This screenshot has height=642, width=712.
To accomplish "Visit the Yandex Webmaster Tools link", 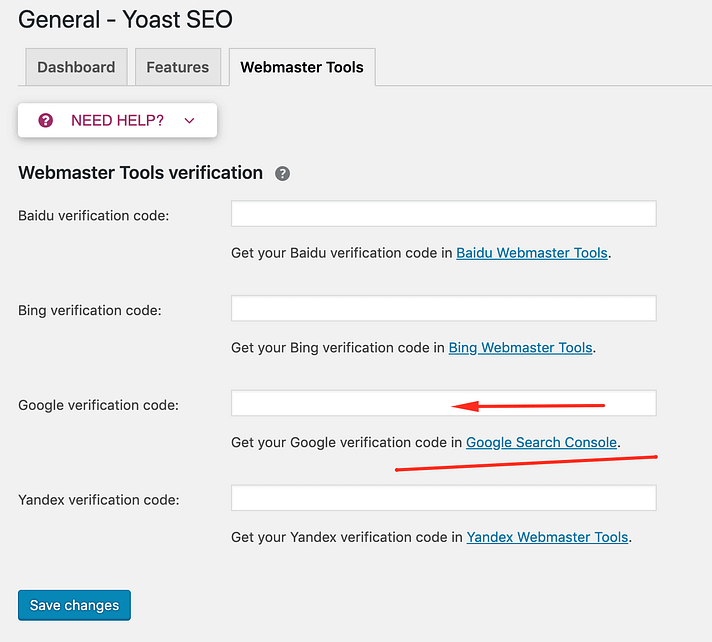I will coord(547,537).
